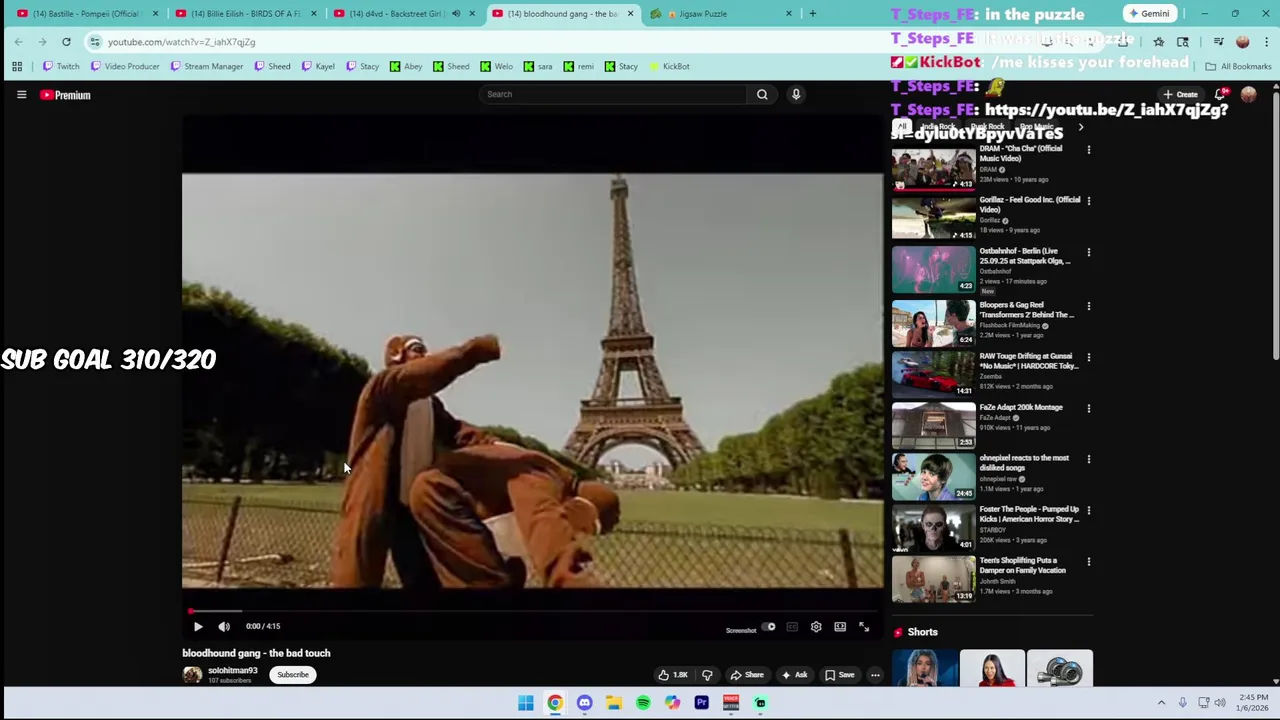The image size is (1280, 720).
Task: Show hidden system tray icons
Action: coord(1161,703)
